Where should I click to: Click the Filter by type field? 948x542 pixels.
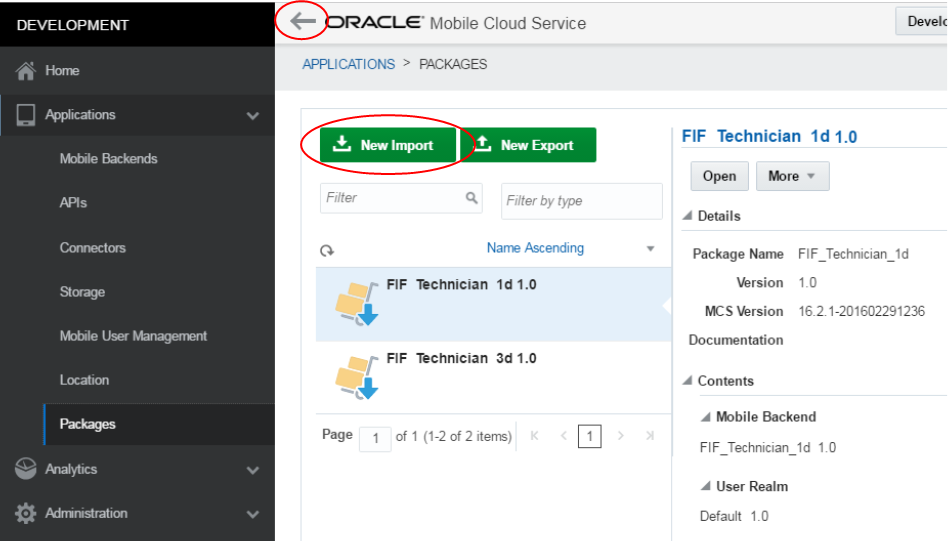coord(582,201)
